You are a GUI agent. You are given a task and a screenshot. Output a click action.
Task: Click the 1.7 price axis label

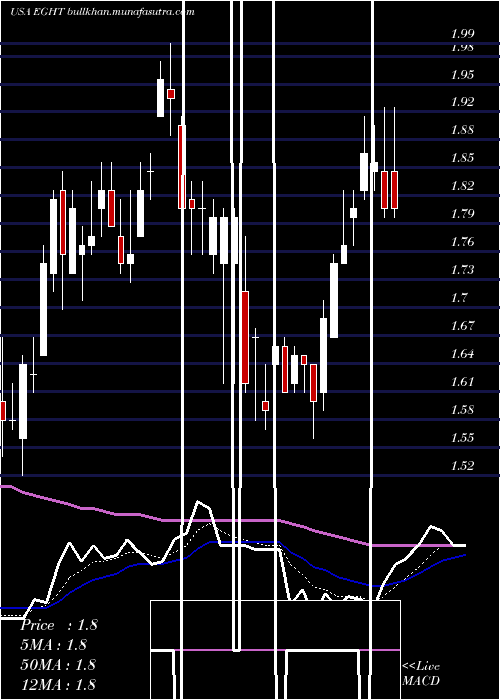tap(459, 297)
